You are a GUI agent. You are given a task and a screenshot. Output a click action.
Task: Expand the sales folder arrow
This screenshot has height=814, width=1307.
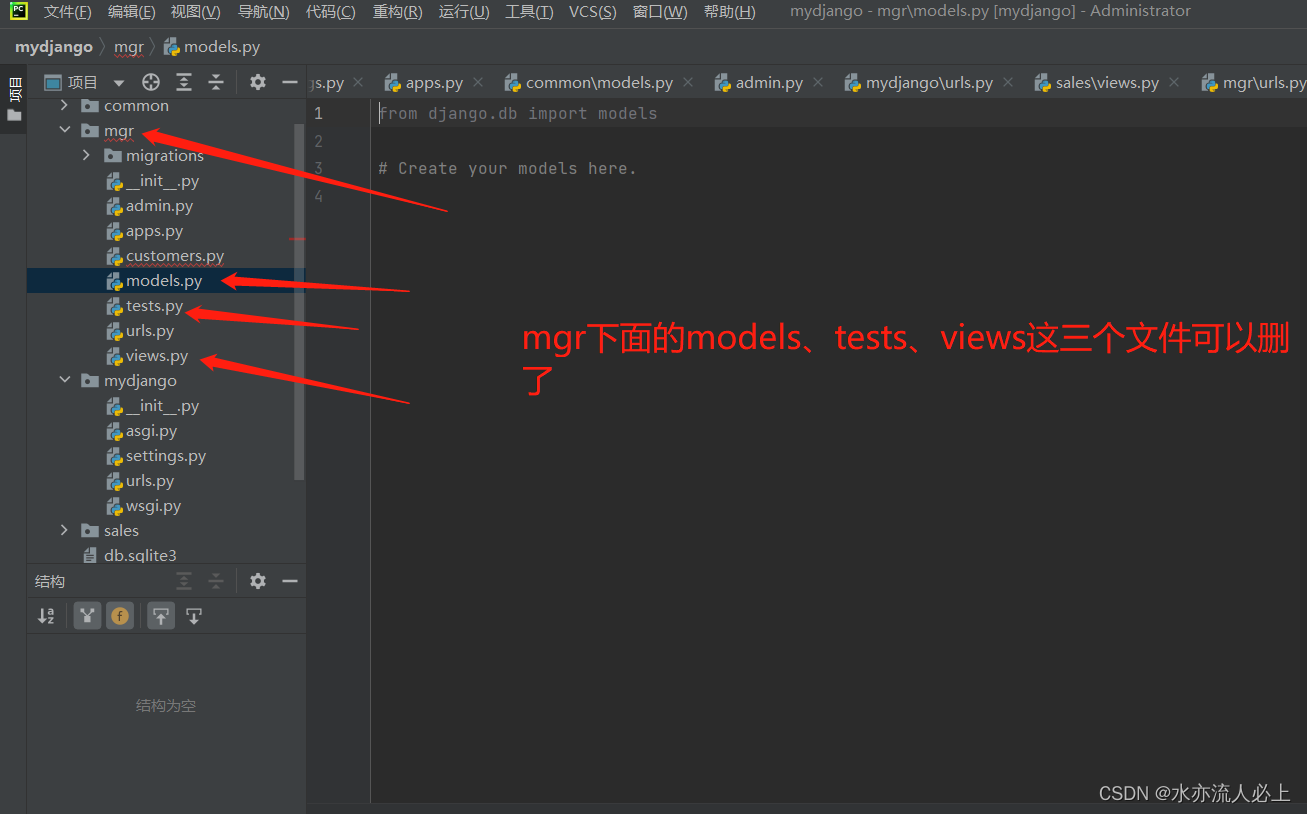pyautogui.click(x=65, y=530)
